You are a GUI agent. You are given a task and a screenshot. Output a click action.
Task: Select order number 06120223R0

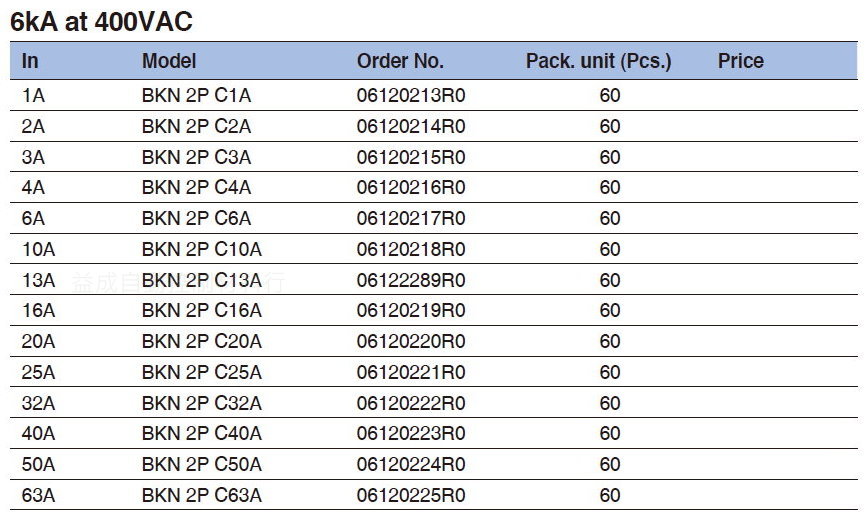pyautogui.click(x=411, y=432)
